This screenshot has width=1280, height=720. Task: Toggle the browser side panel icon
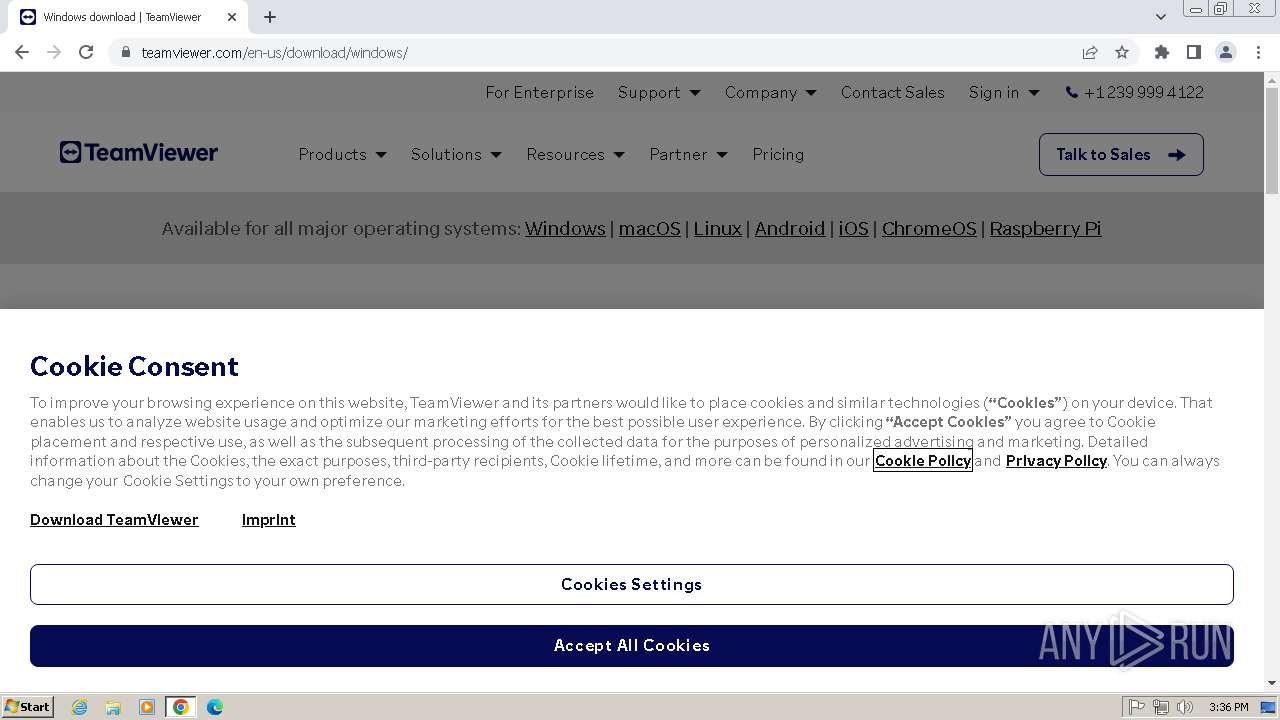(1193, 52)
